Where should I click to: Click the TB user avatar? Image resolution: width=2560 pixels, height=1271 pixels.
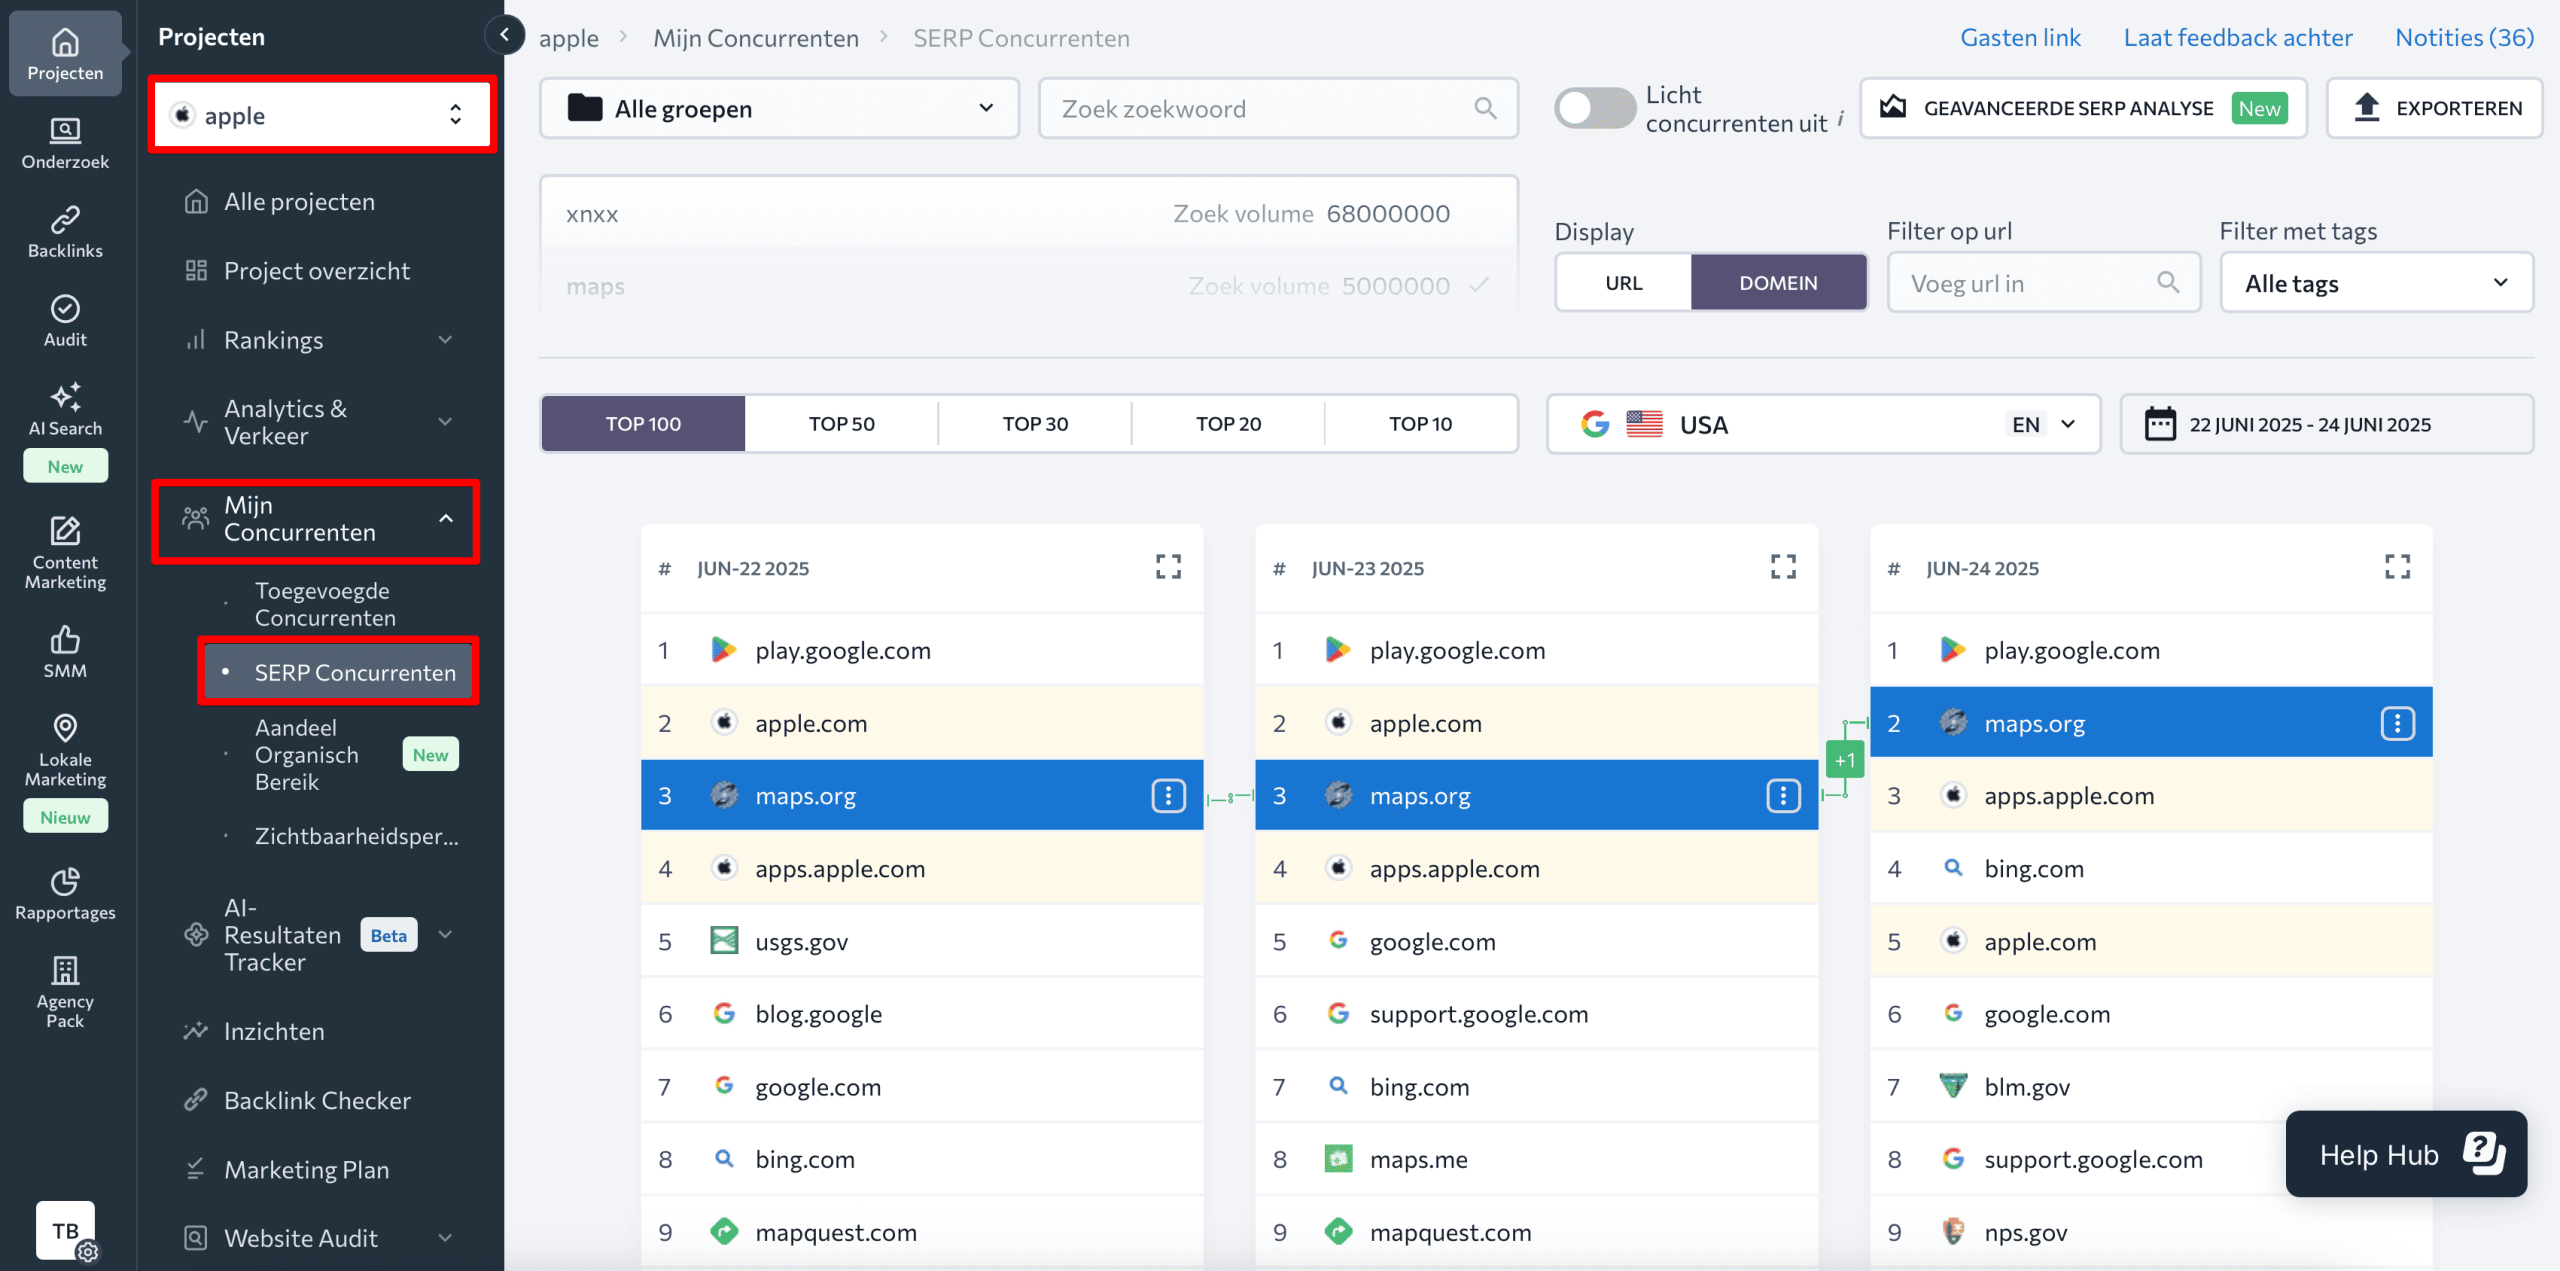pos(65,1230)
